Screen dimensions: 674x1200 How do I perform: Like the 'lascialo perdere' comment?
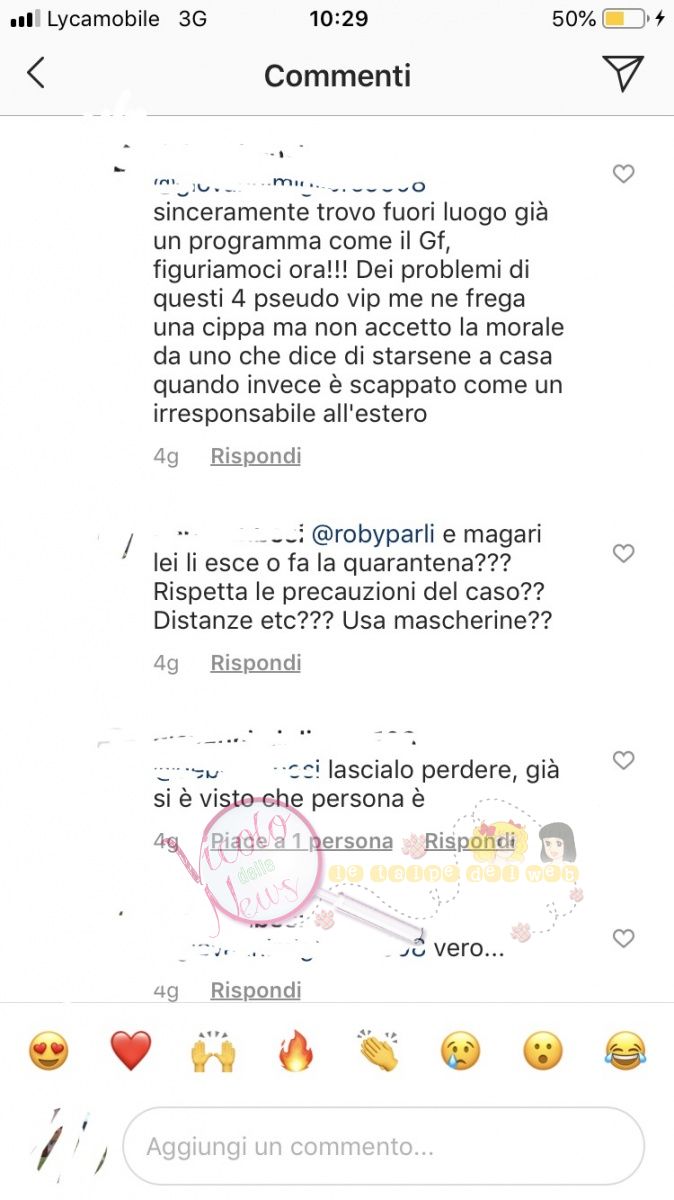[x=623, y=761]
